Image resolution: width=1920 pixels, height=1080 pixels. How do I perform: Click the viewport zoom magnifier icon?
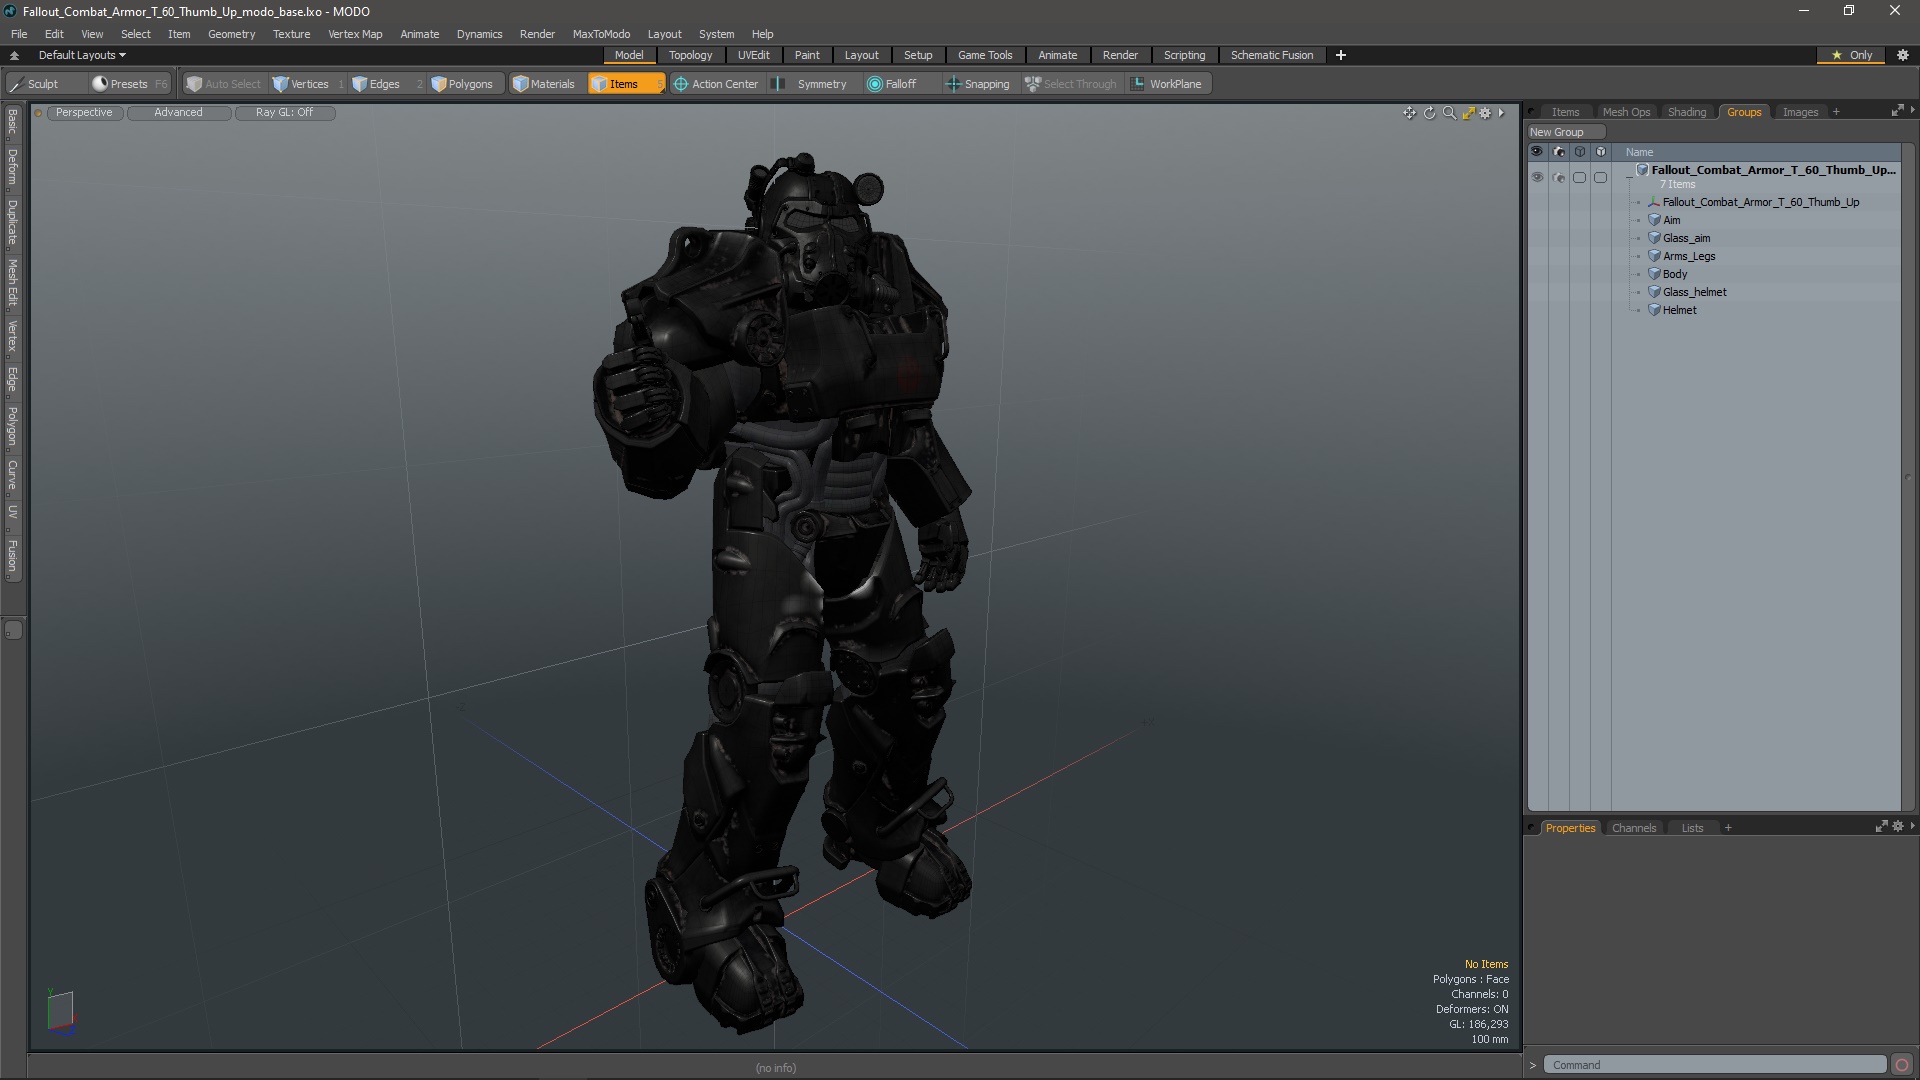(1449, 113)
